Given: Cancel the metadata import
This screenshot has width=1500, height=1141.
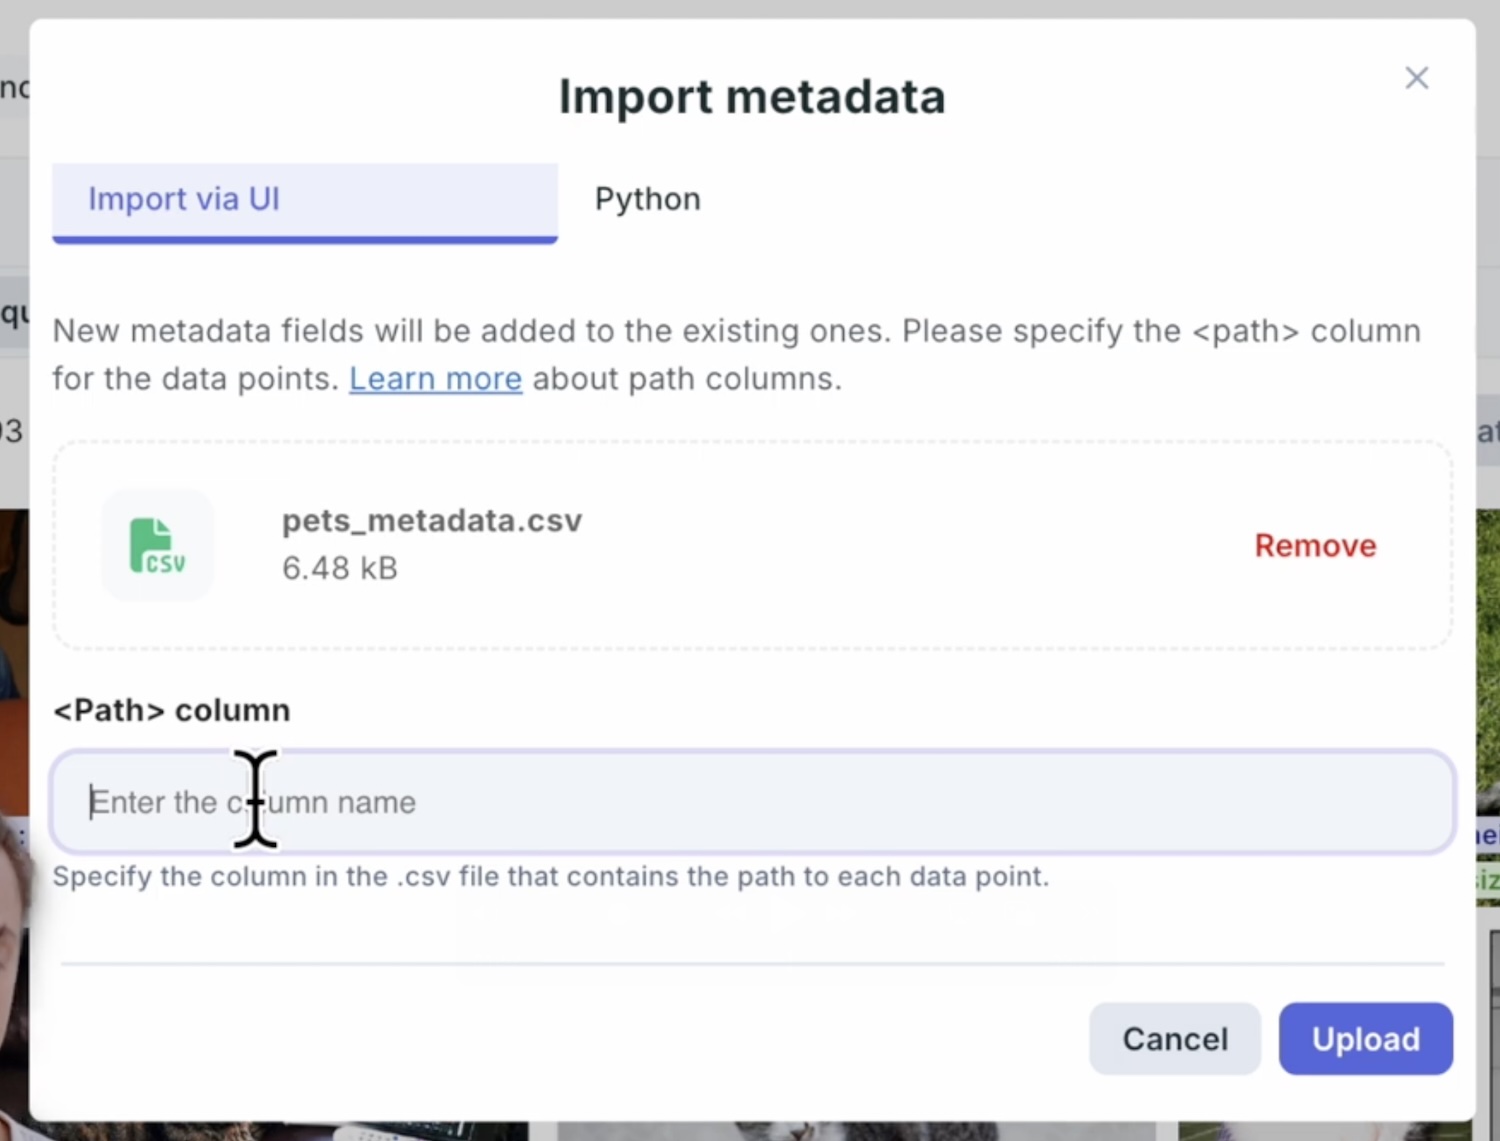Looking at the screenshot, I should pyautogui.click(x=1174, y=1039).
